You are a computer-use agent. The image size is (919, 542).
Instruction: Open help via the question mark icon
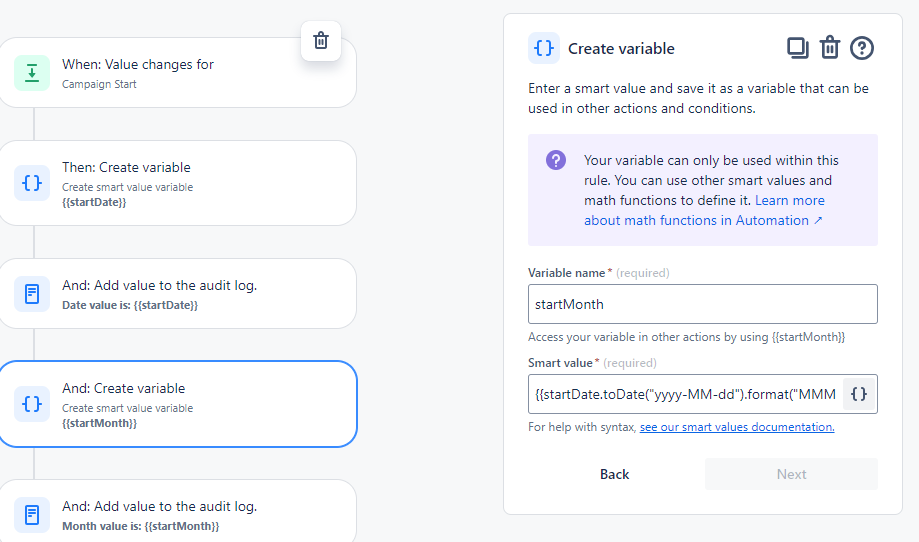click(862, 47)
